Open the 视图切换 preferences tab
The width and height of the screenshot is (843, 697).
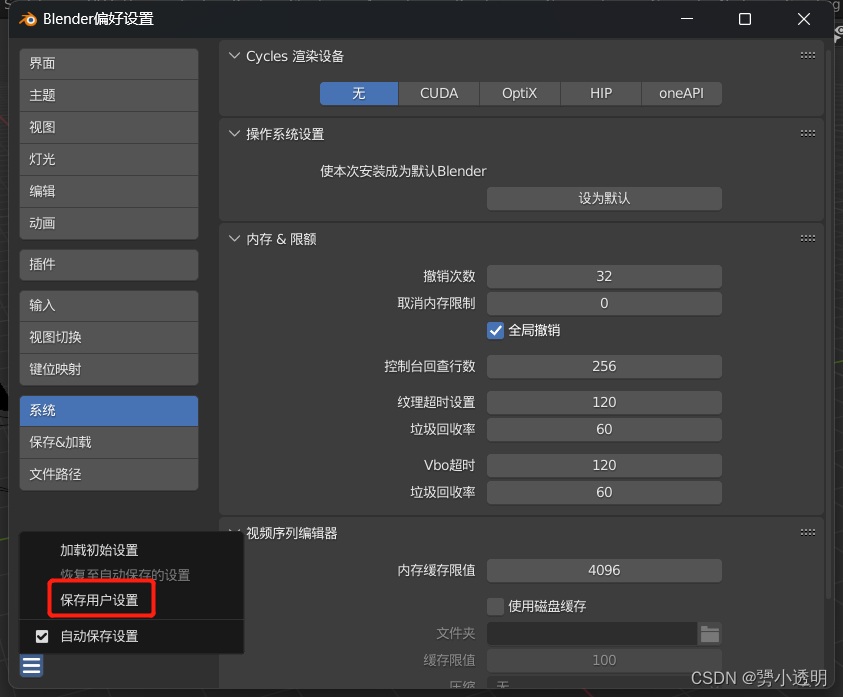tap(109, 338)
